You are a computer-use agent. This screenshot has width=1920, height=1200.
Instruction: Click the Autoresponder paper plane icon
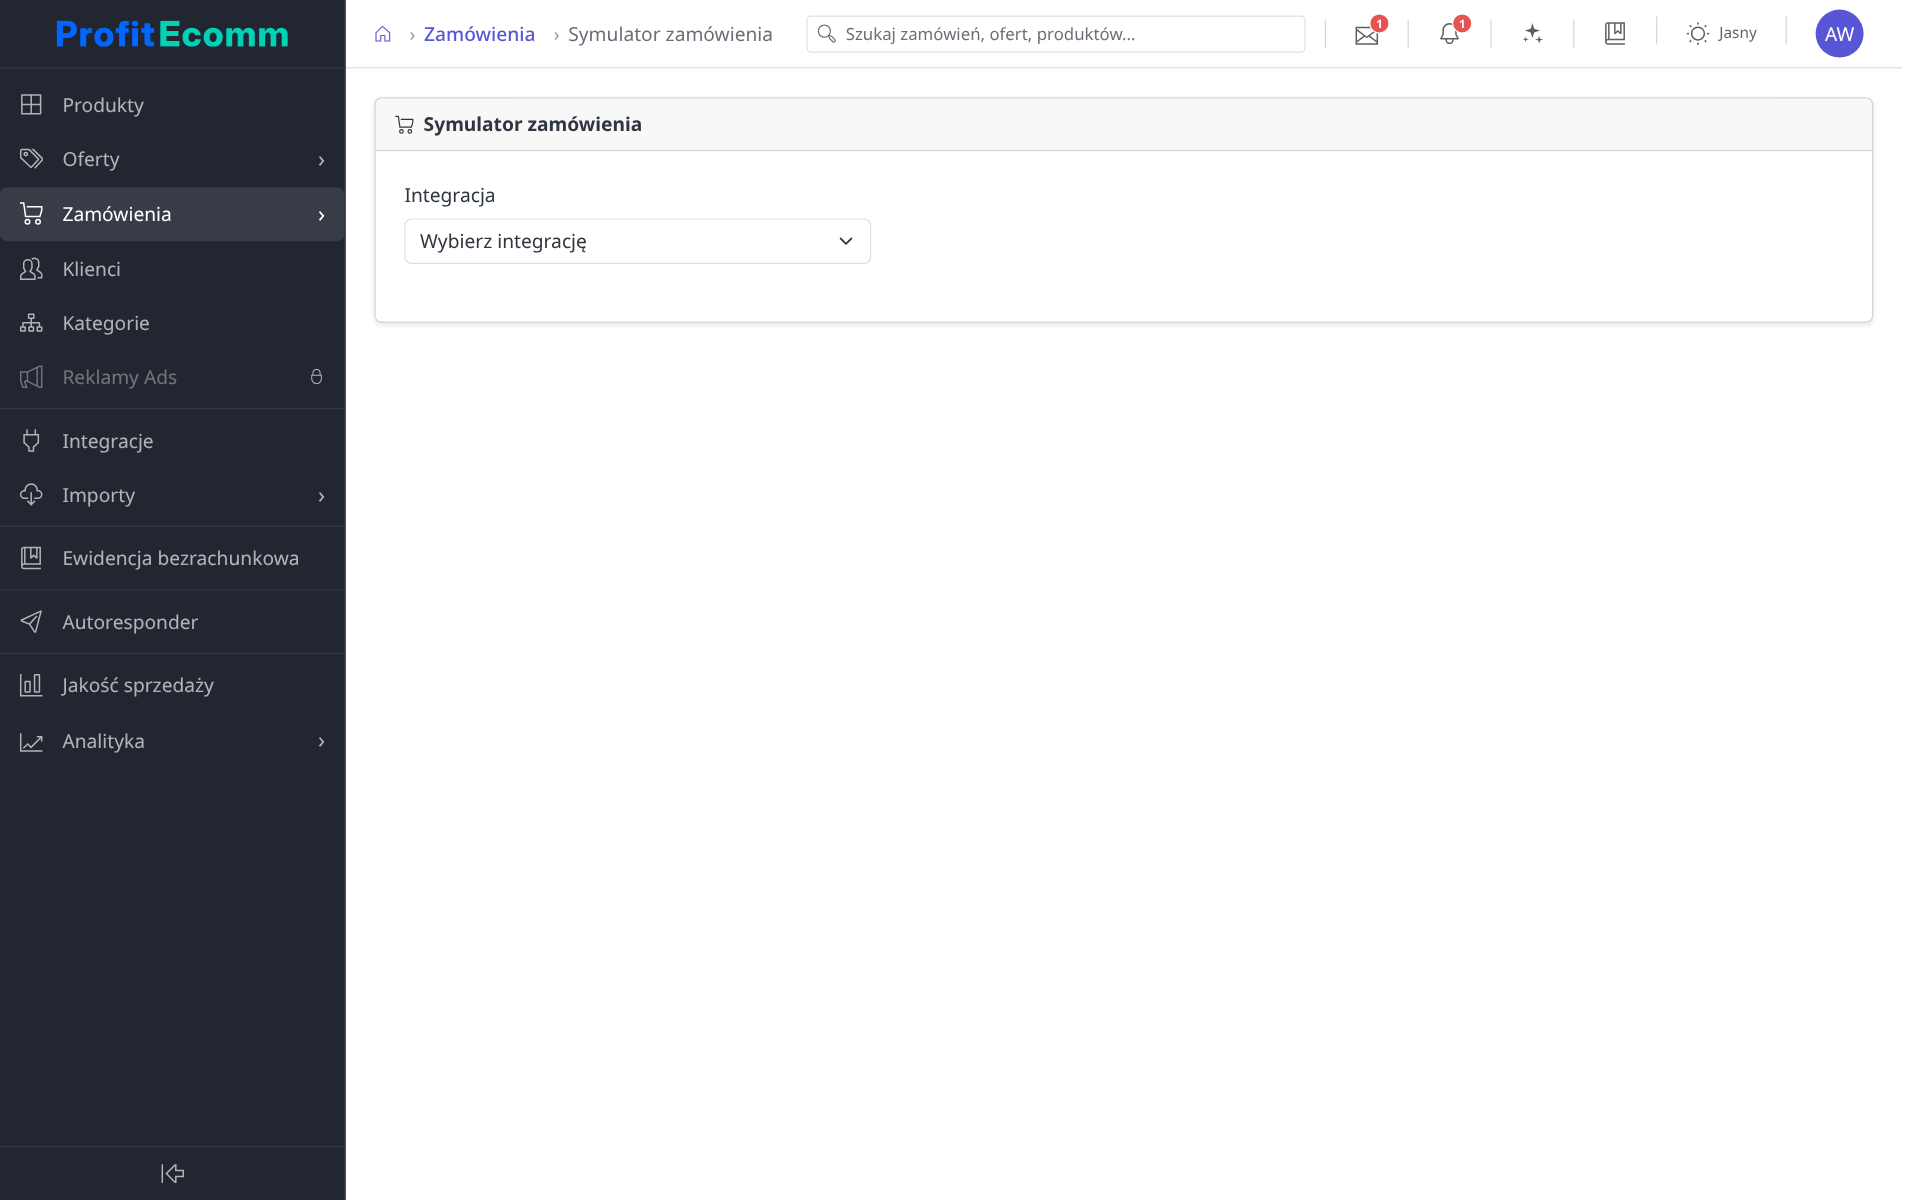coord(31,621)
